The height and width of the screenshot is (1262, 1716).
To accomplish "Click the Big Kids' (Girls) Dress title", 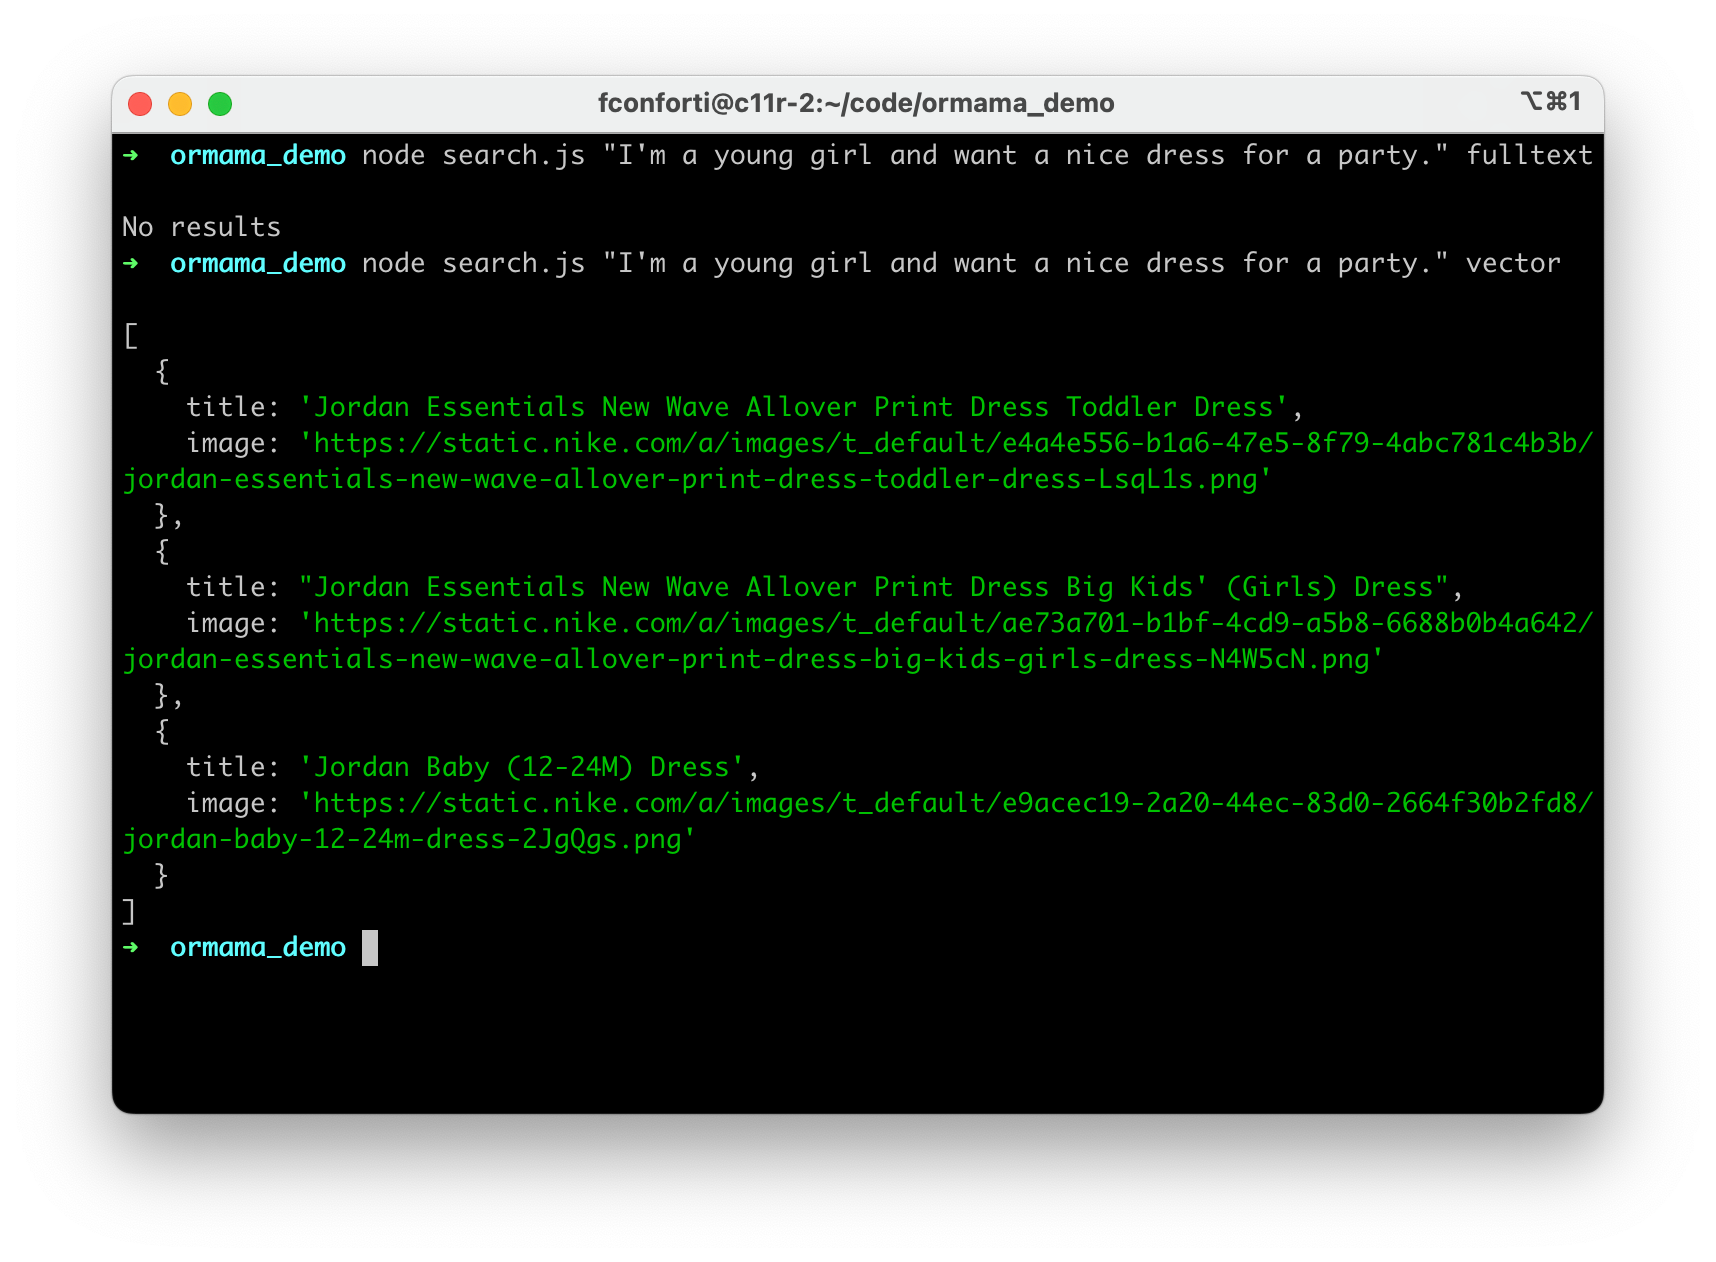I will click(x=874, y=587).
